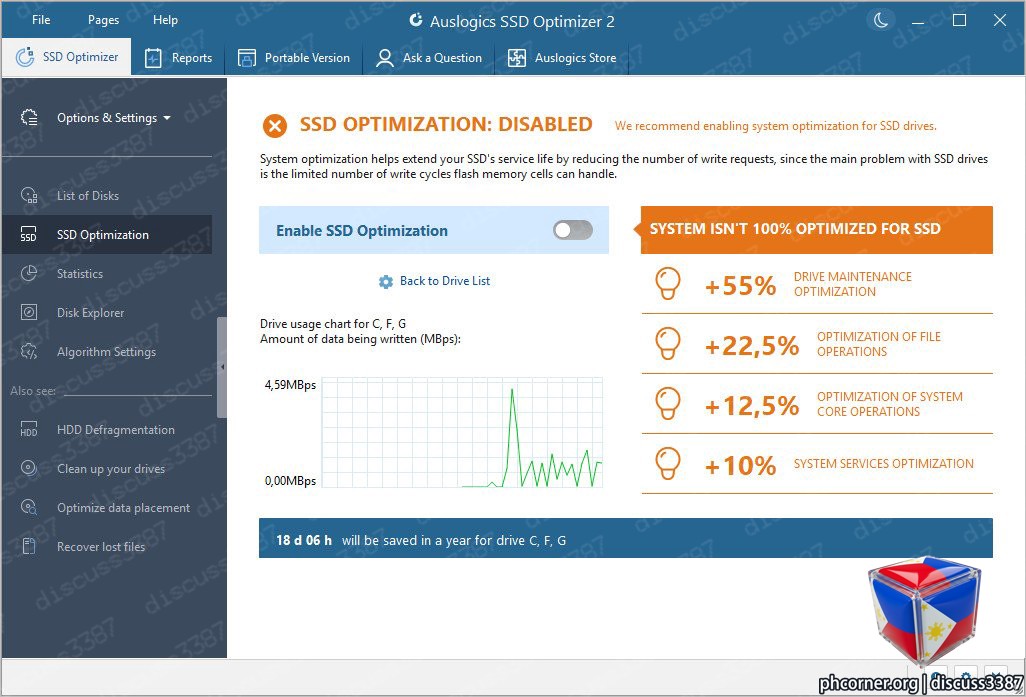Click the Auslogics Store icon
Image resolution: width=1026 pixels, height=697 pixels.
pos(517,58)
